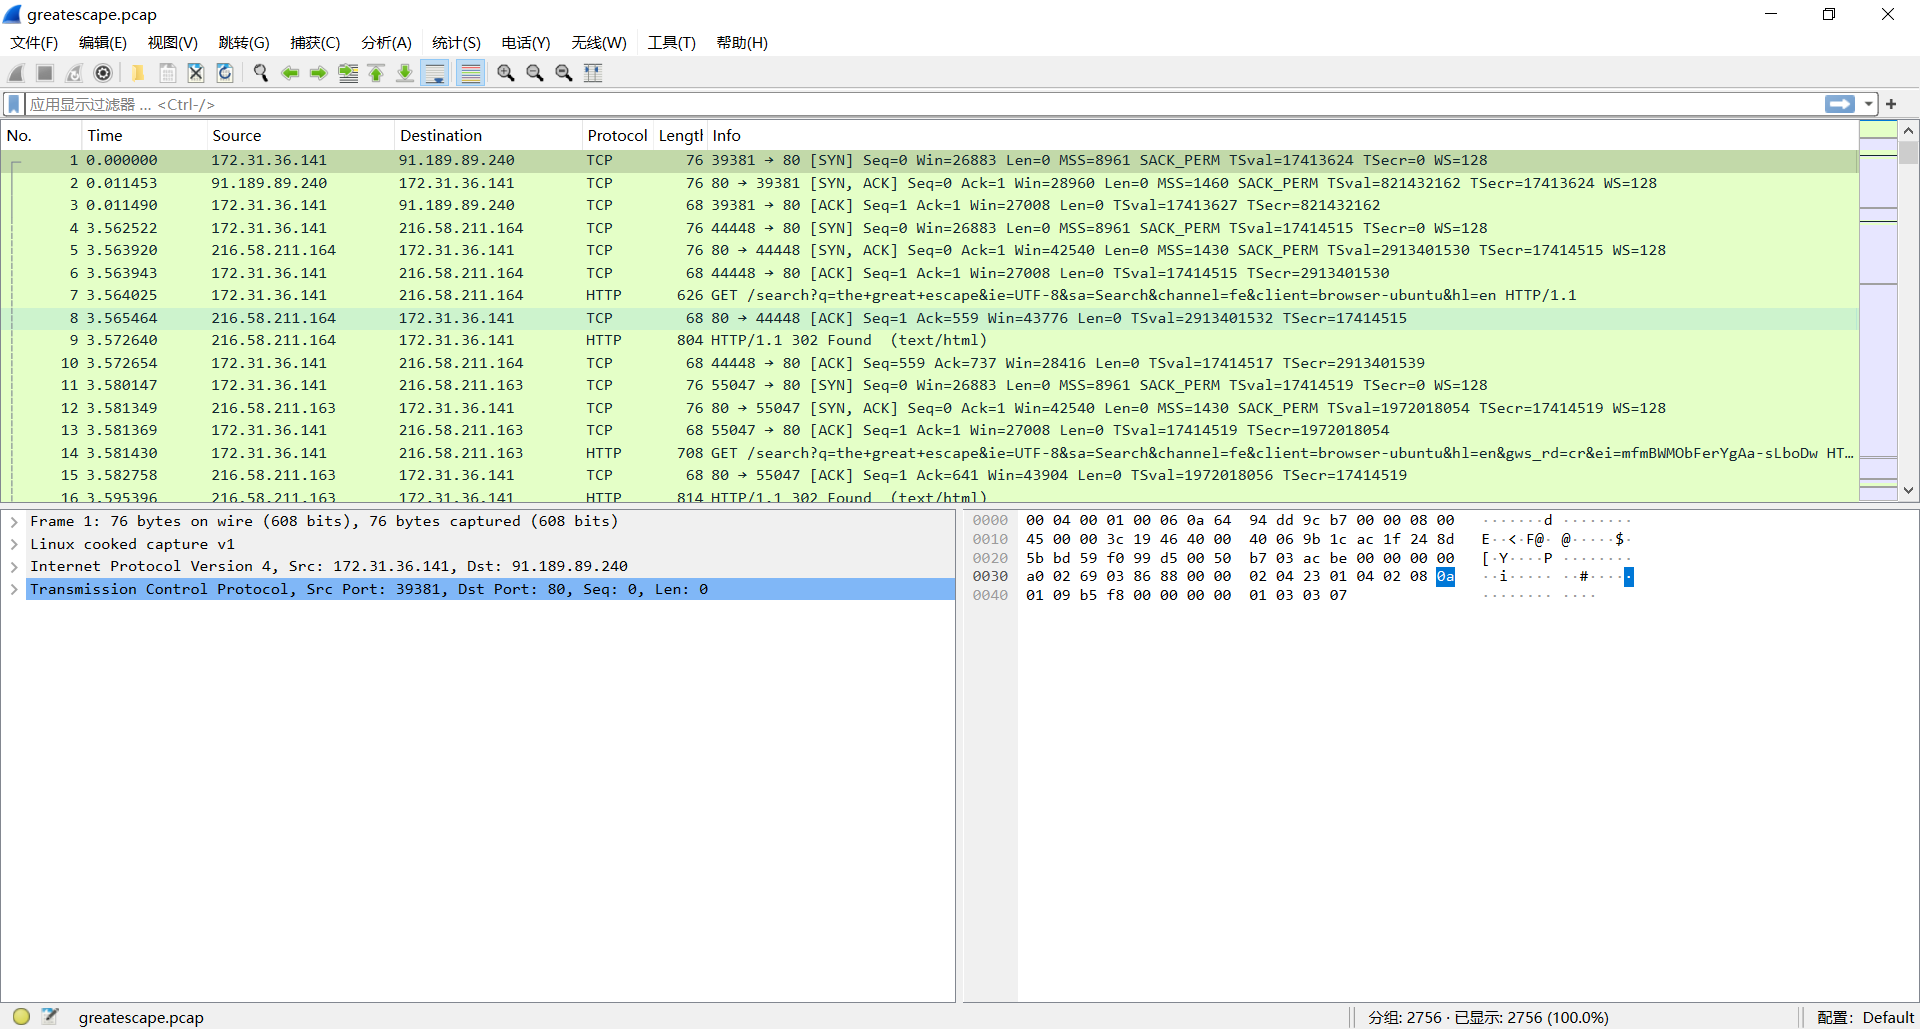Stop the running capture
This screenshot has height=1029, width=1920.
[45, 73]
